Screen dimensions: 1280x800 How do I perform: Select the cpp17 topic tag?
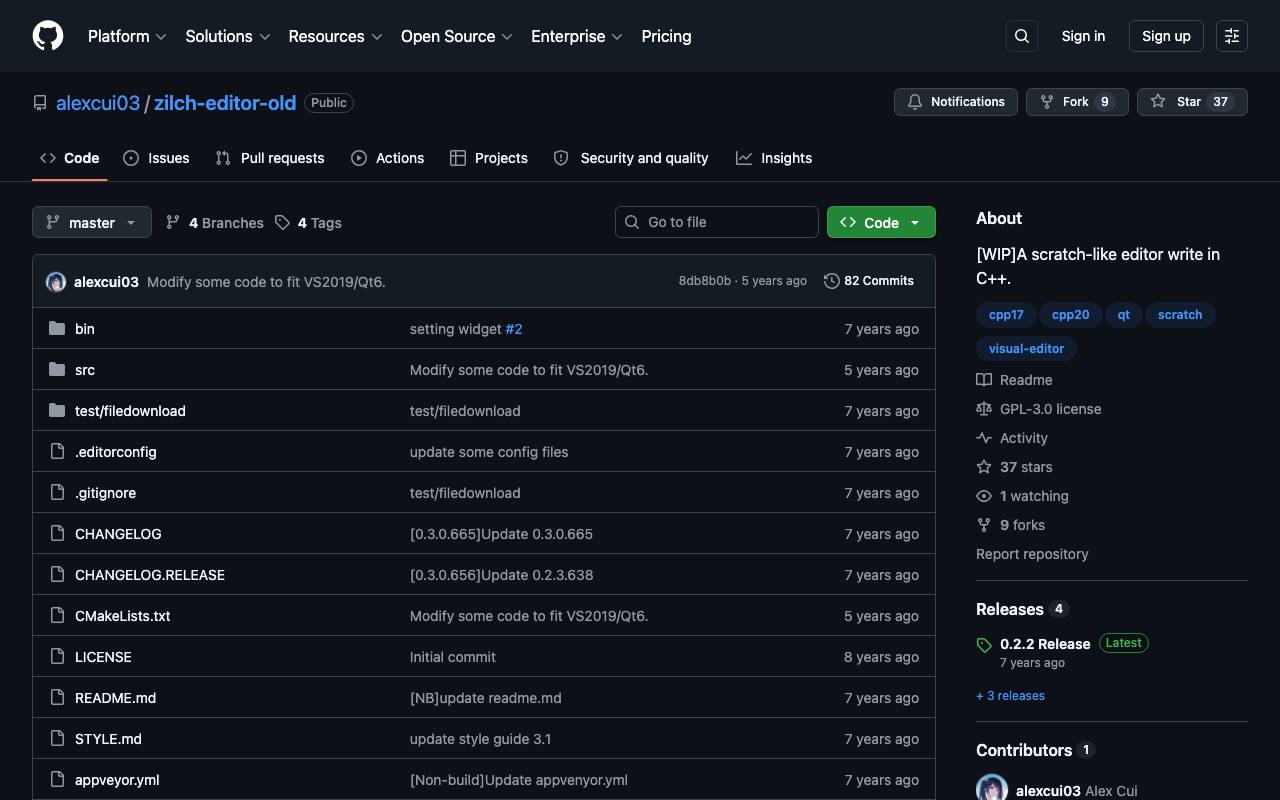1006,315
